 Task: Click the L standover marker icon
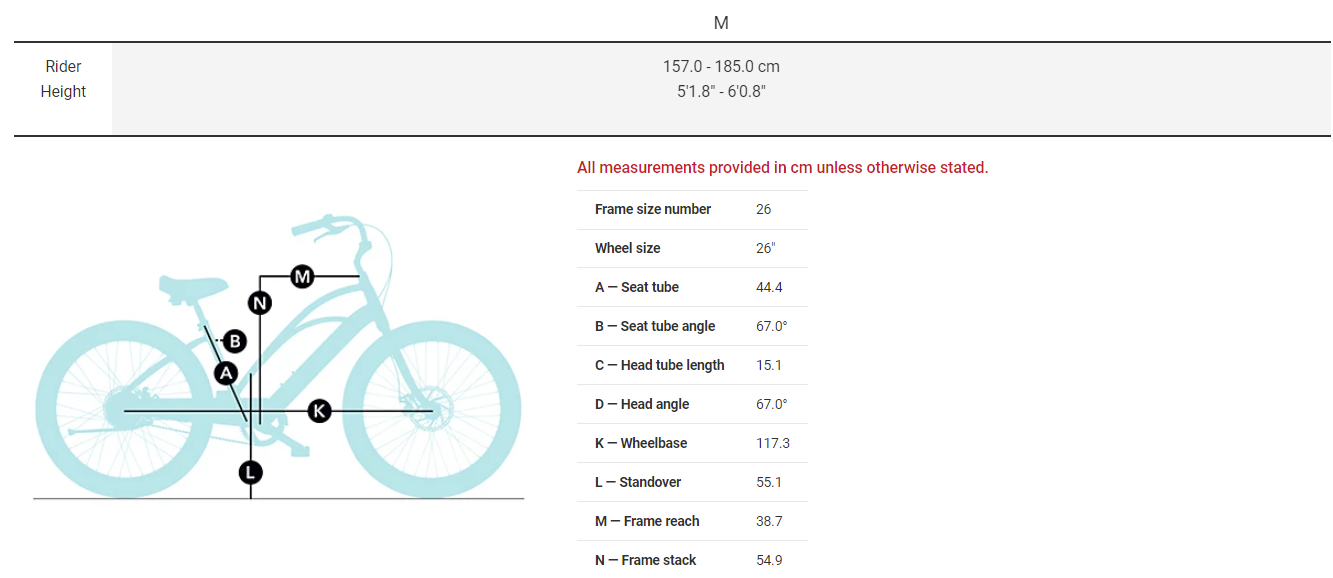251,472
